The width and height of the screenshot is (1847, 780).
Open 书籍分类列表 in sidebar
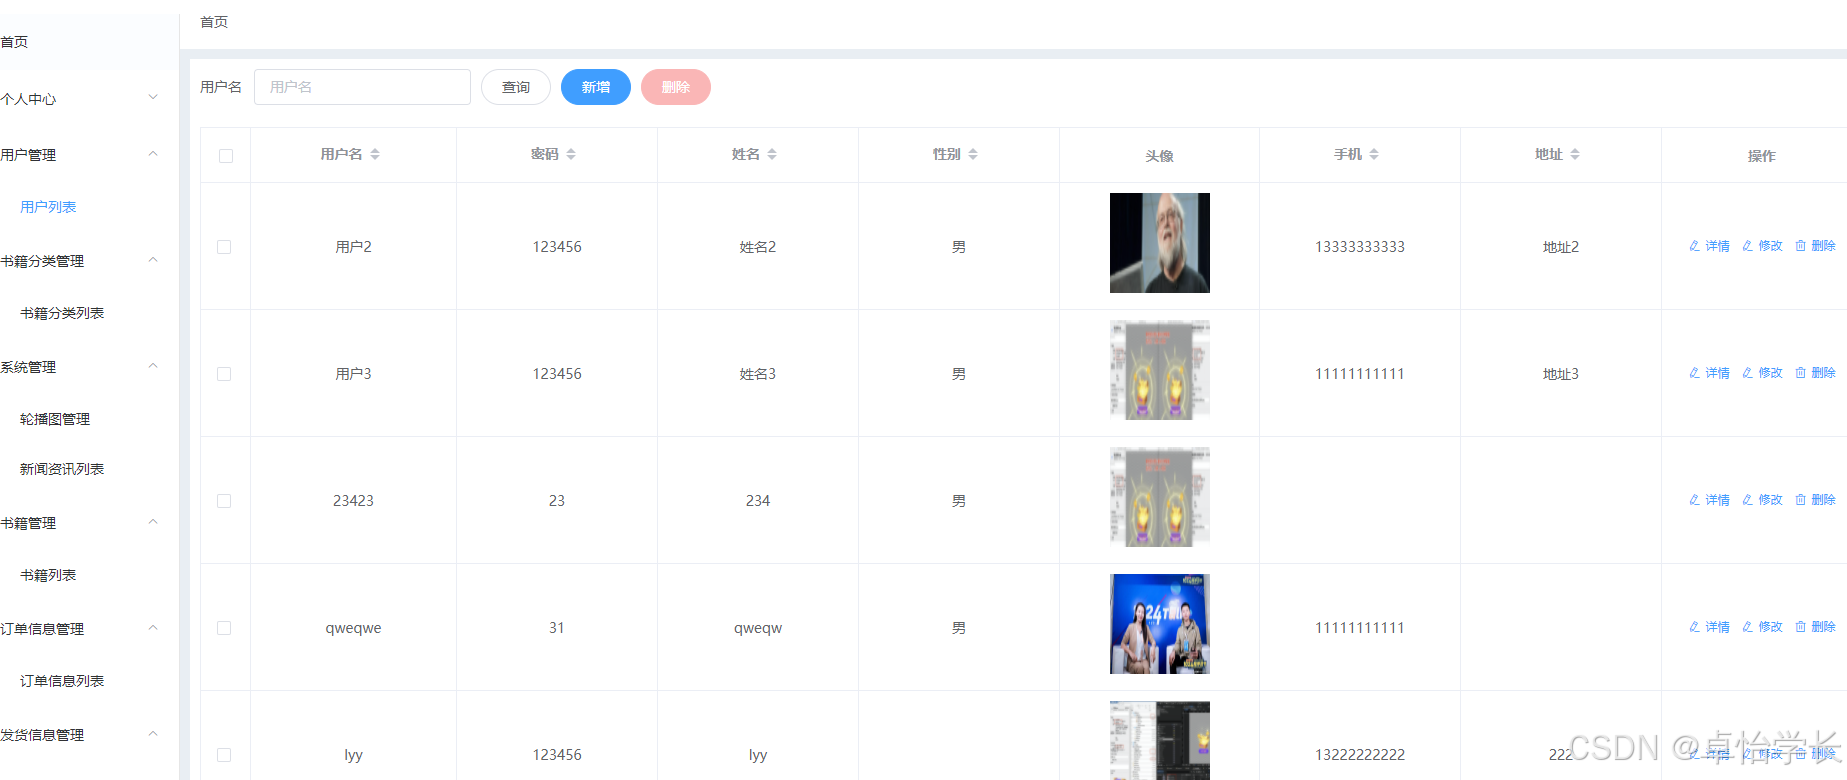[62, 313]
